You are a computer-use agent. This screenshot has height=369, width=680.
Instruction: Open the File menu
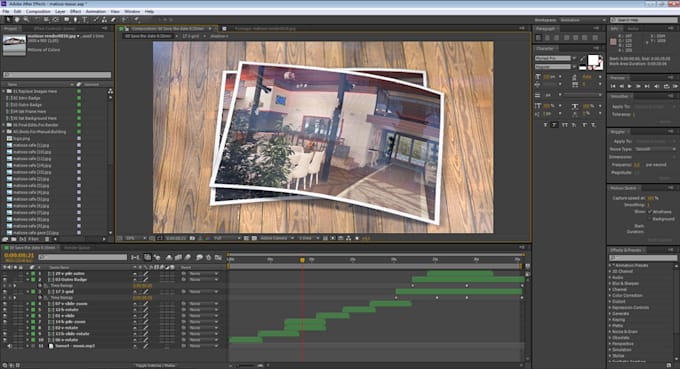tap(6, 11)
